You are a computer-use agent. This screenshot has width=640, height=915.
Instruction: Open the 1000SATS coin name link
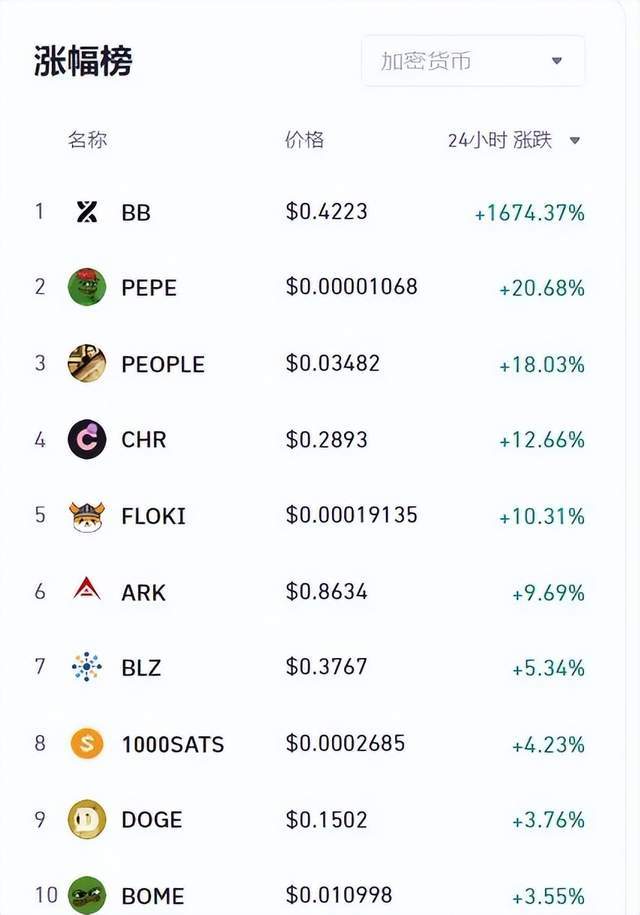(173, 744)
